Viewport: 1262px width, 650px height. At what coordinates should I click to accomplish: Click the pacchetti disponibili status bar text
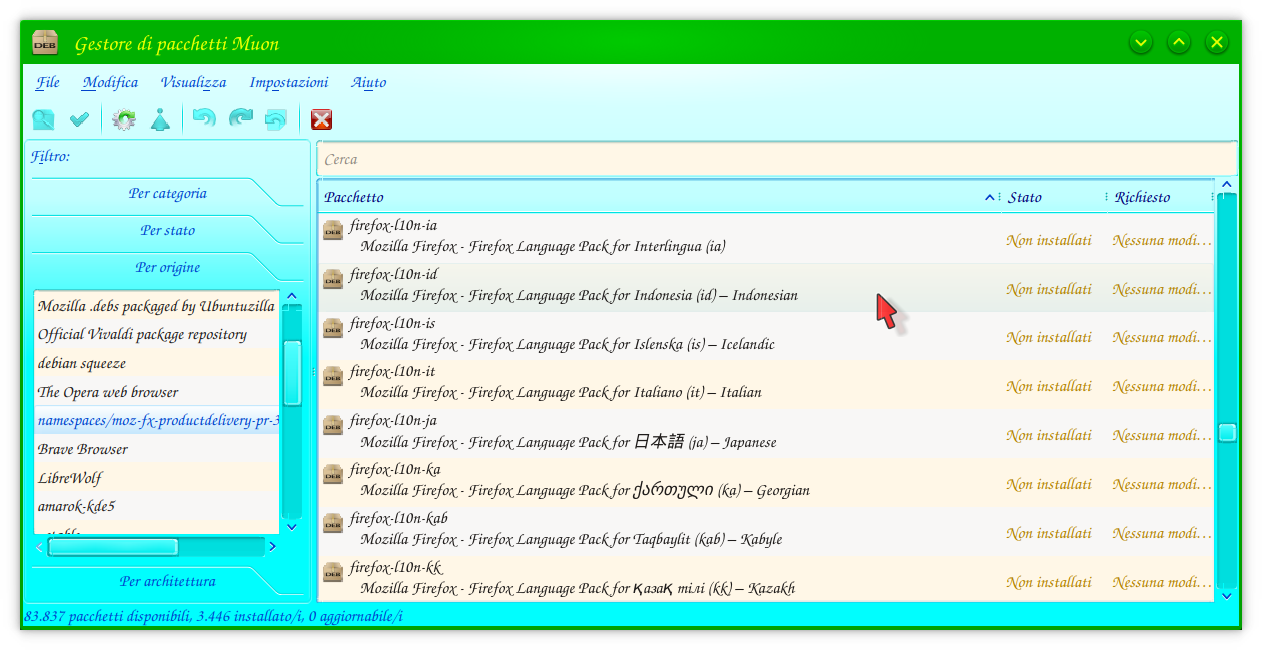pyautogui.click(x=213, y=616)
